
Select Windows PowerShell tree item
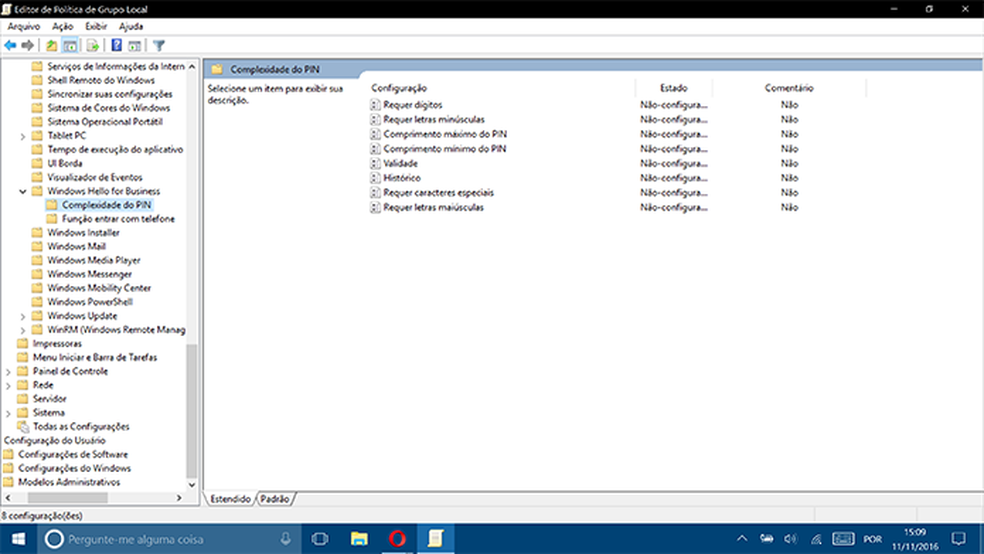pyautogui.click(x=90, y=302)
